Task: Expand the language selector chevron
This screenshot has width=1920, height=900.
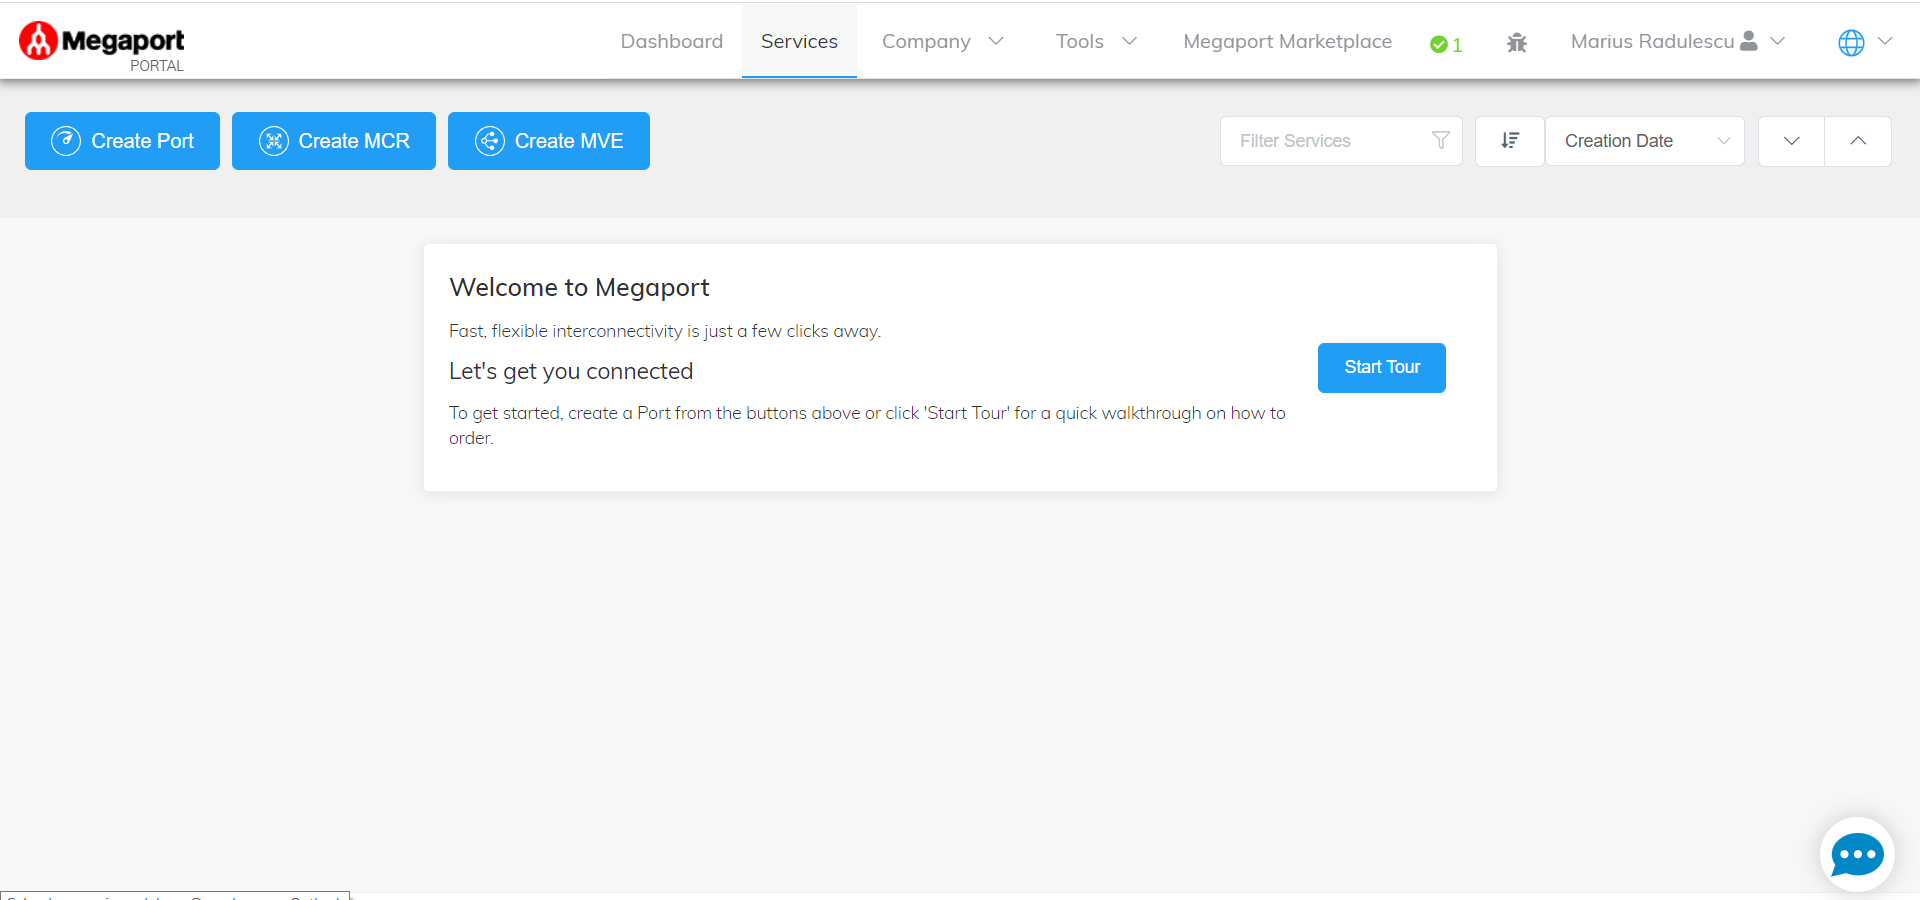Action: point(1885,41)
